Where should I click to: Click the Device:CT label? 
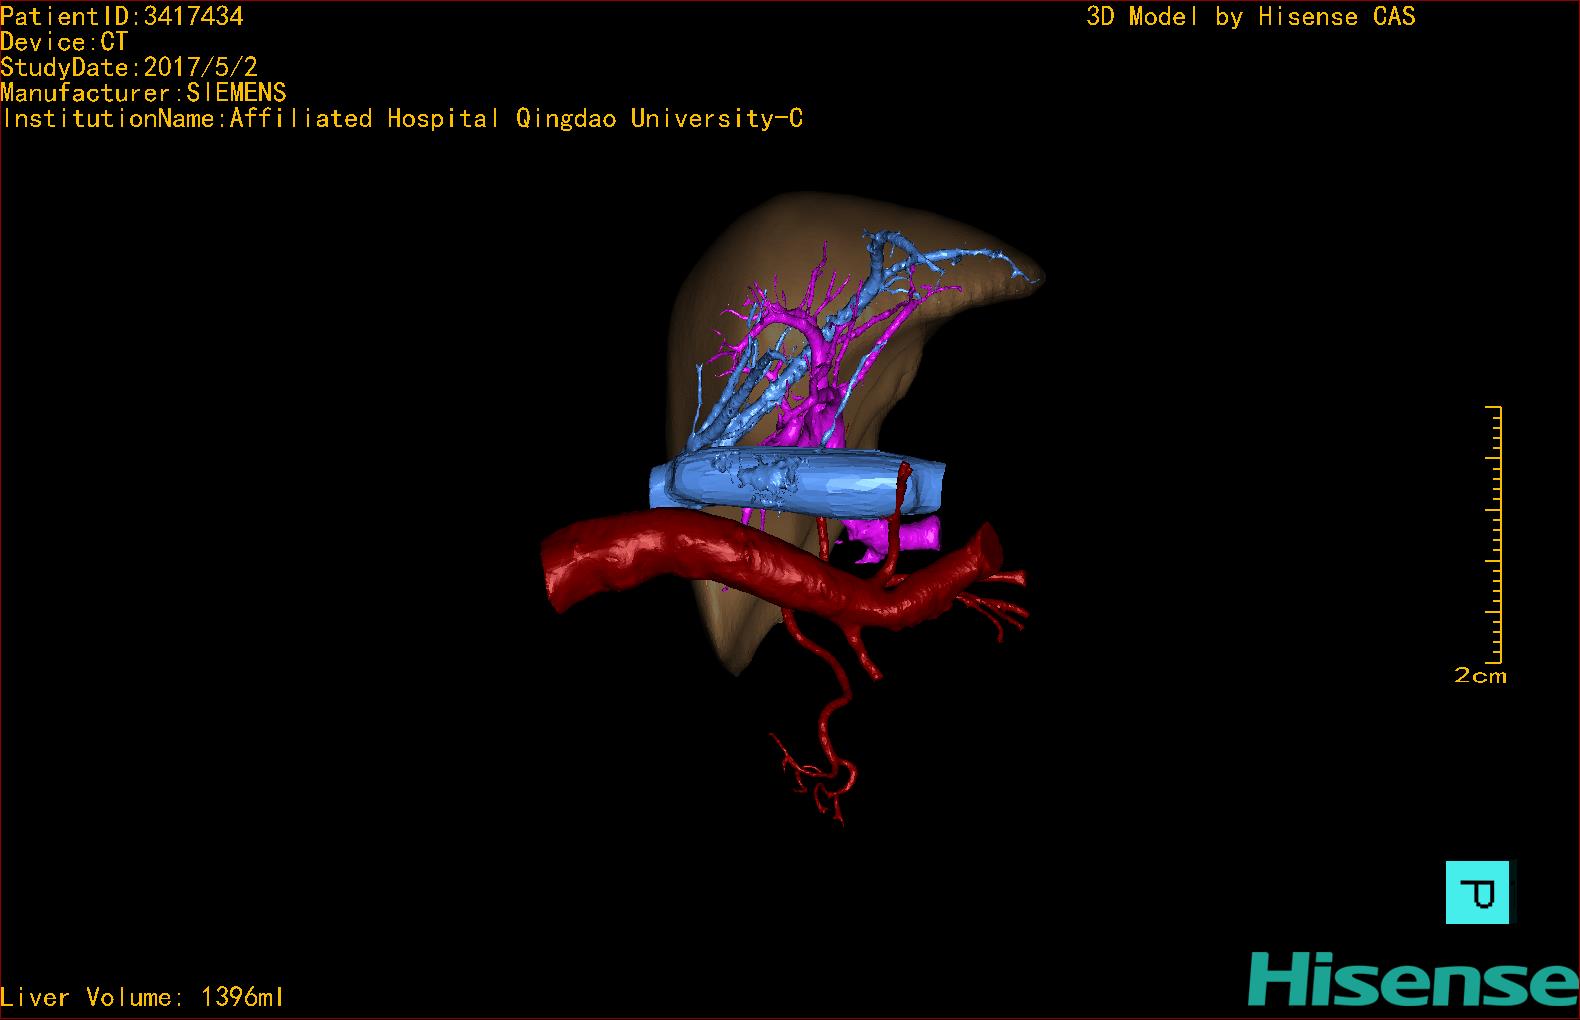pos(64,42)
